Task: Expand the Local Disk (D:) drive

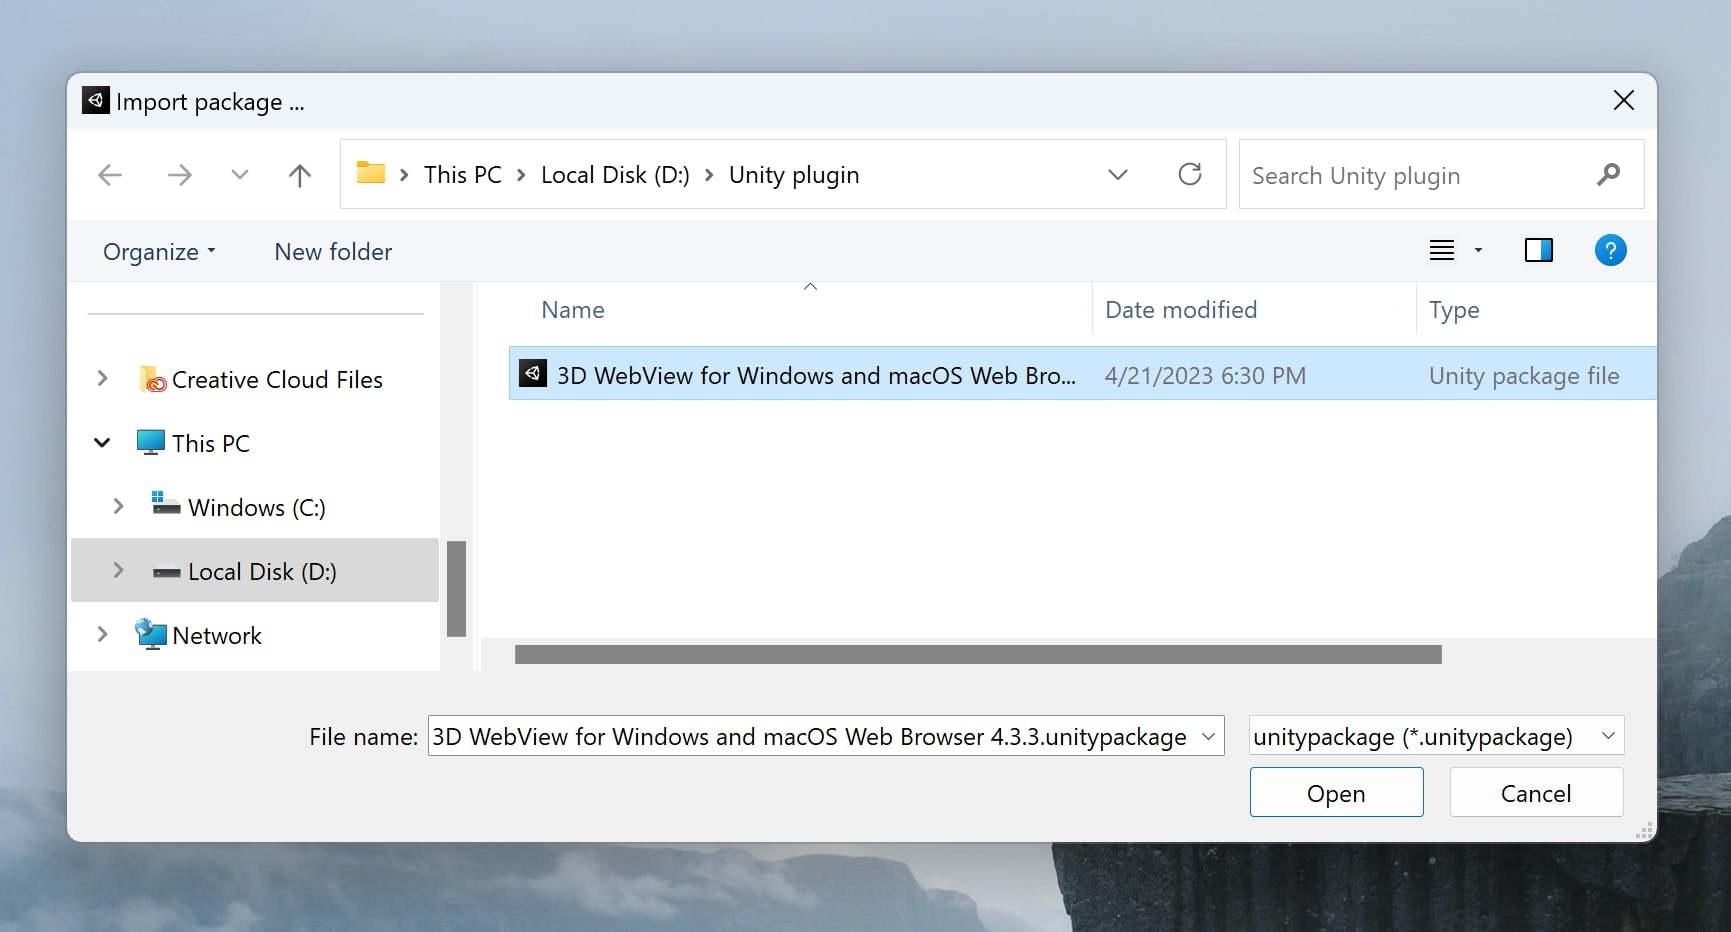Action: click(x=117, y=570)
